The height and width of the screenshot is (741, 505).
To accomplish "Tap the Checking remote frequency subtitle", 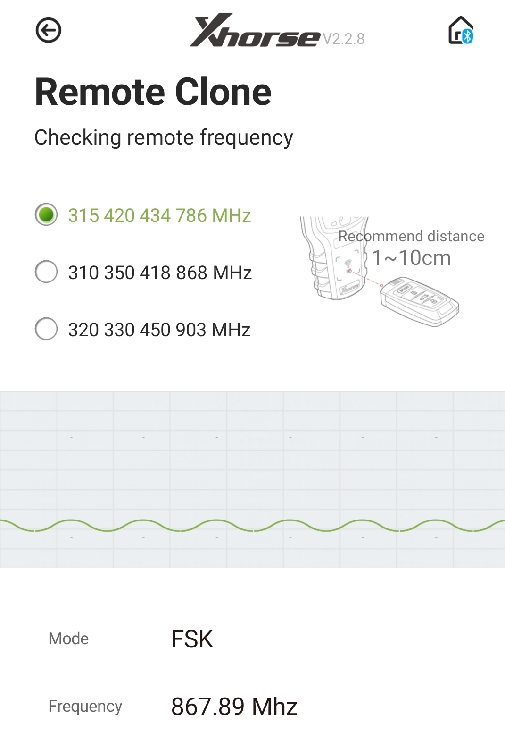I will tap(163, 138).
